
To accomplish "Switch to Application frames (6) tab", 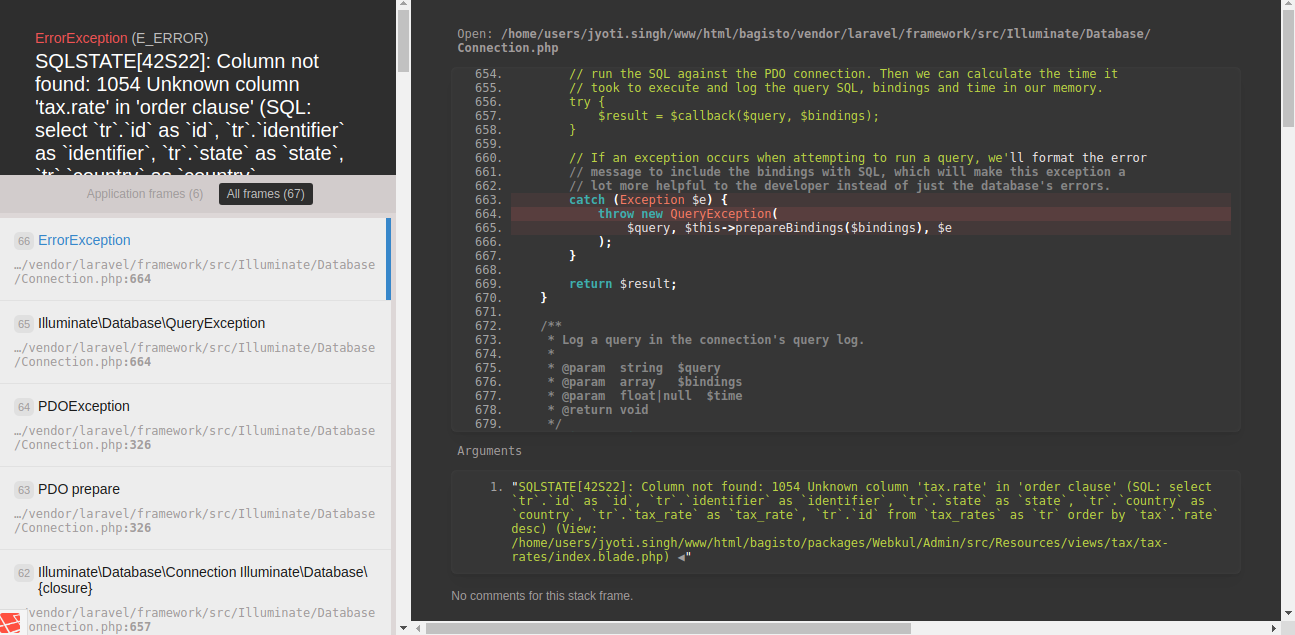I will pyautogui.click(x=144, y=194).
